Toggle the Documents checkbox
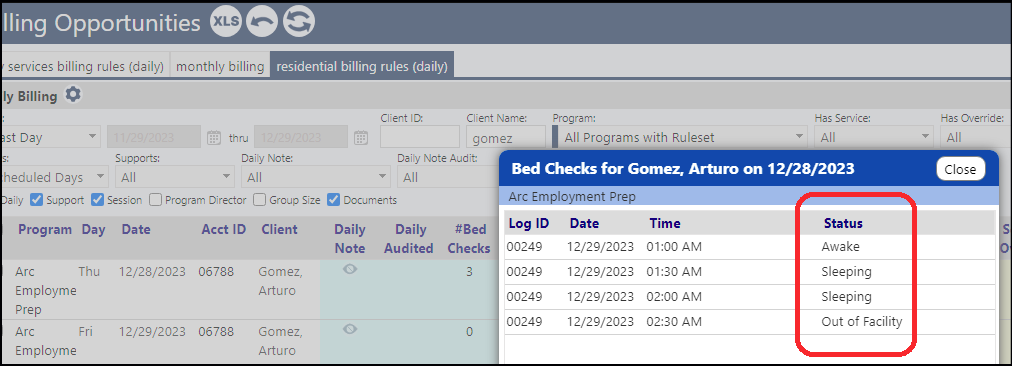Screen dimensions: 1012x366 coord(334,199)
